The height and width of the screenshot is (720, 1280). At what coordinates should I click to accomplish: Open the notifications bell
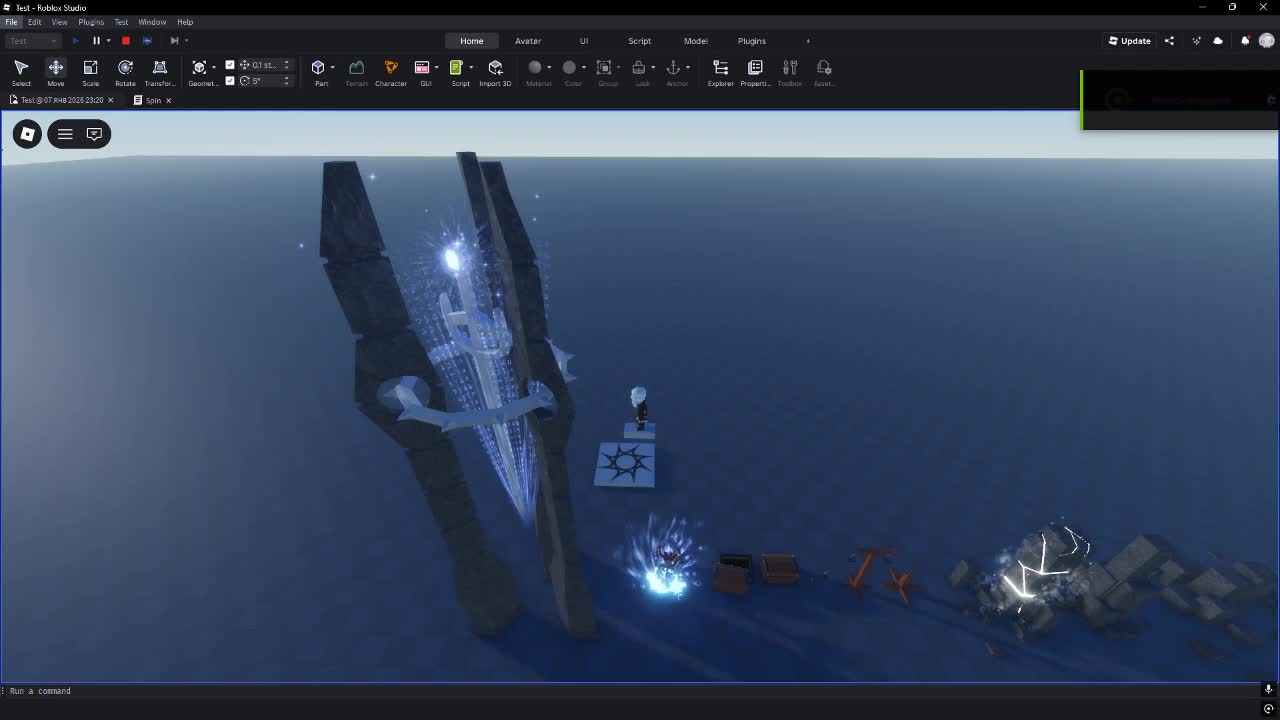tap(1245, 41)
